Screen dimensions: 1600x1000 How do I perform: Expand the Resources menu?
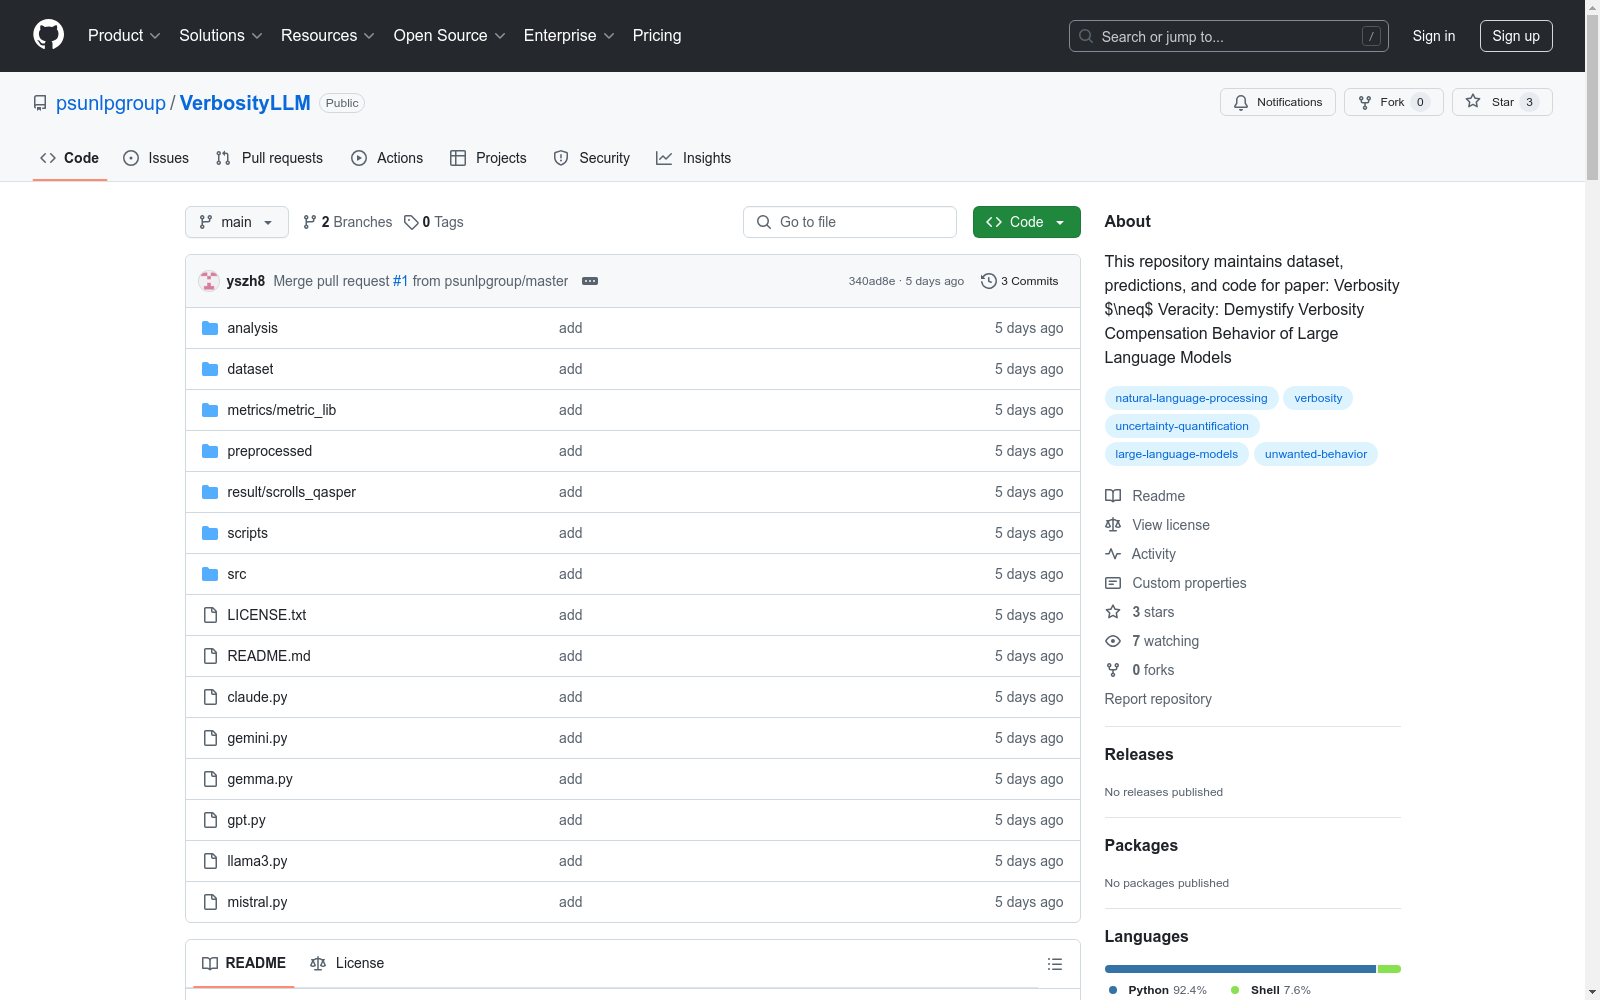click(x=328, y=35)
